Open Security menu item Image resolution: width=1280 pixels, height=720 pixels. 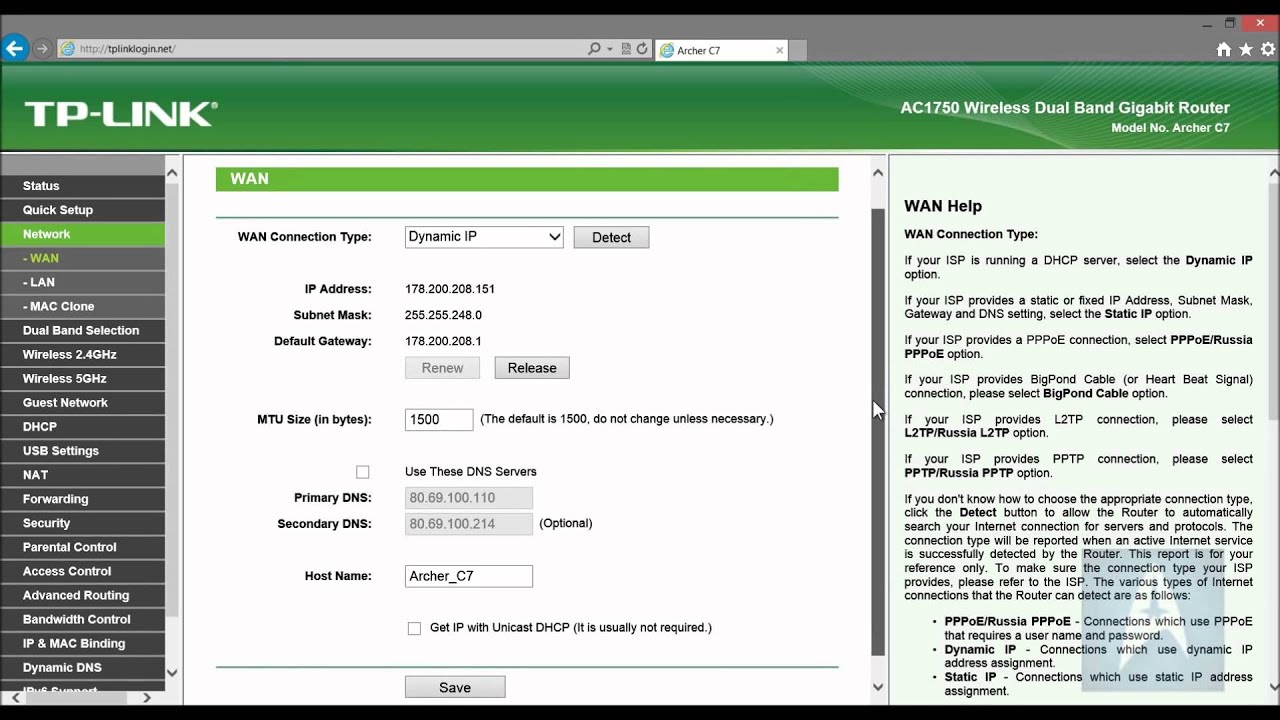pos(82,523)
